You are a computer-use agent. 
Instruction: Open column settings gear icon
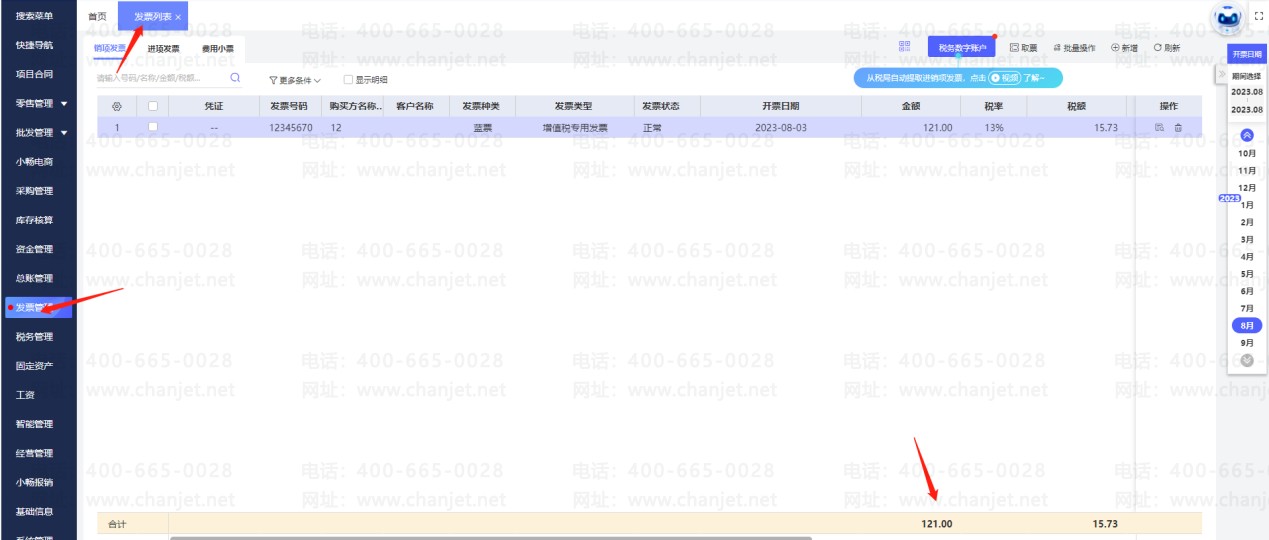(117, 106)
